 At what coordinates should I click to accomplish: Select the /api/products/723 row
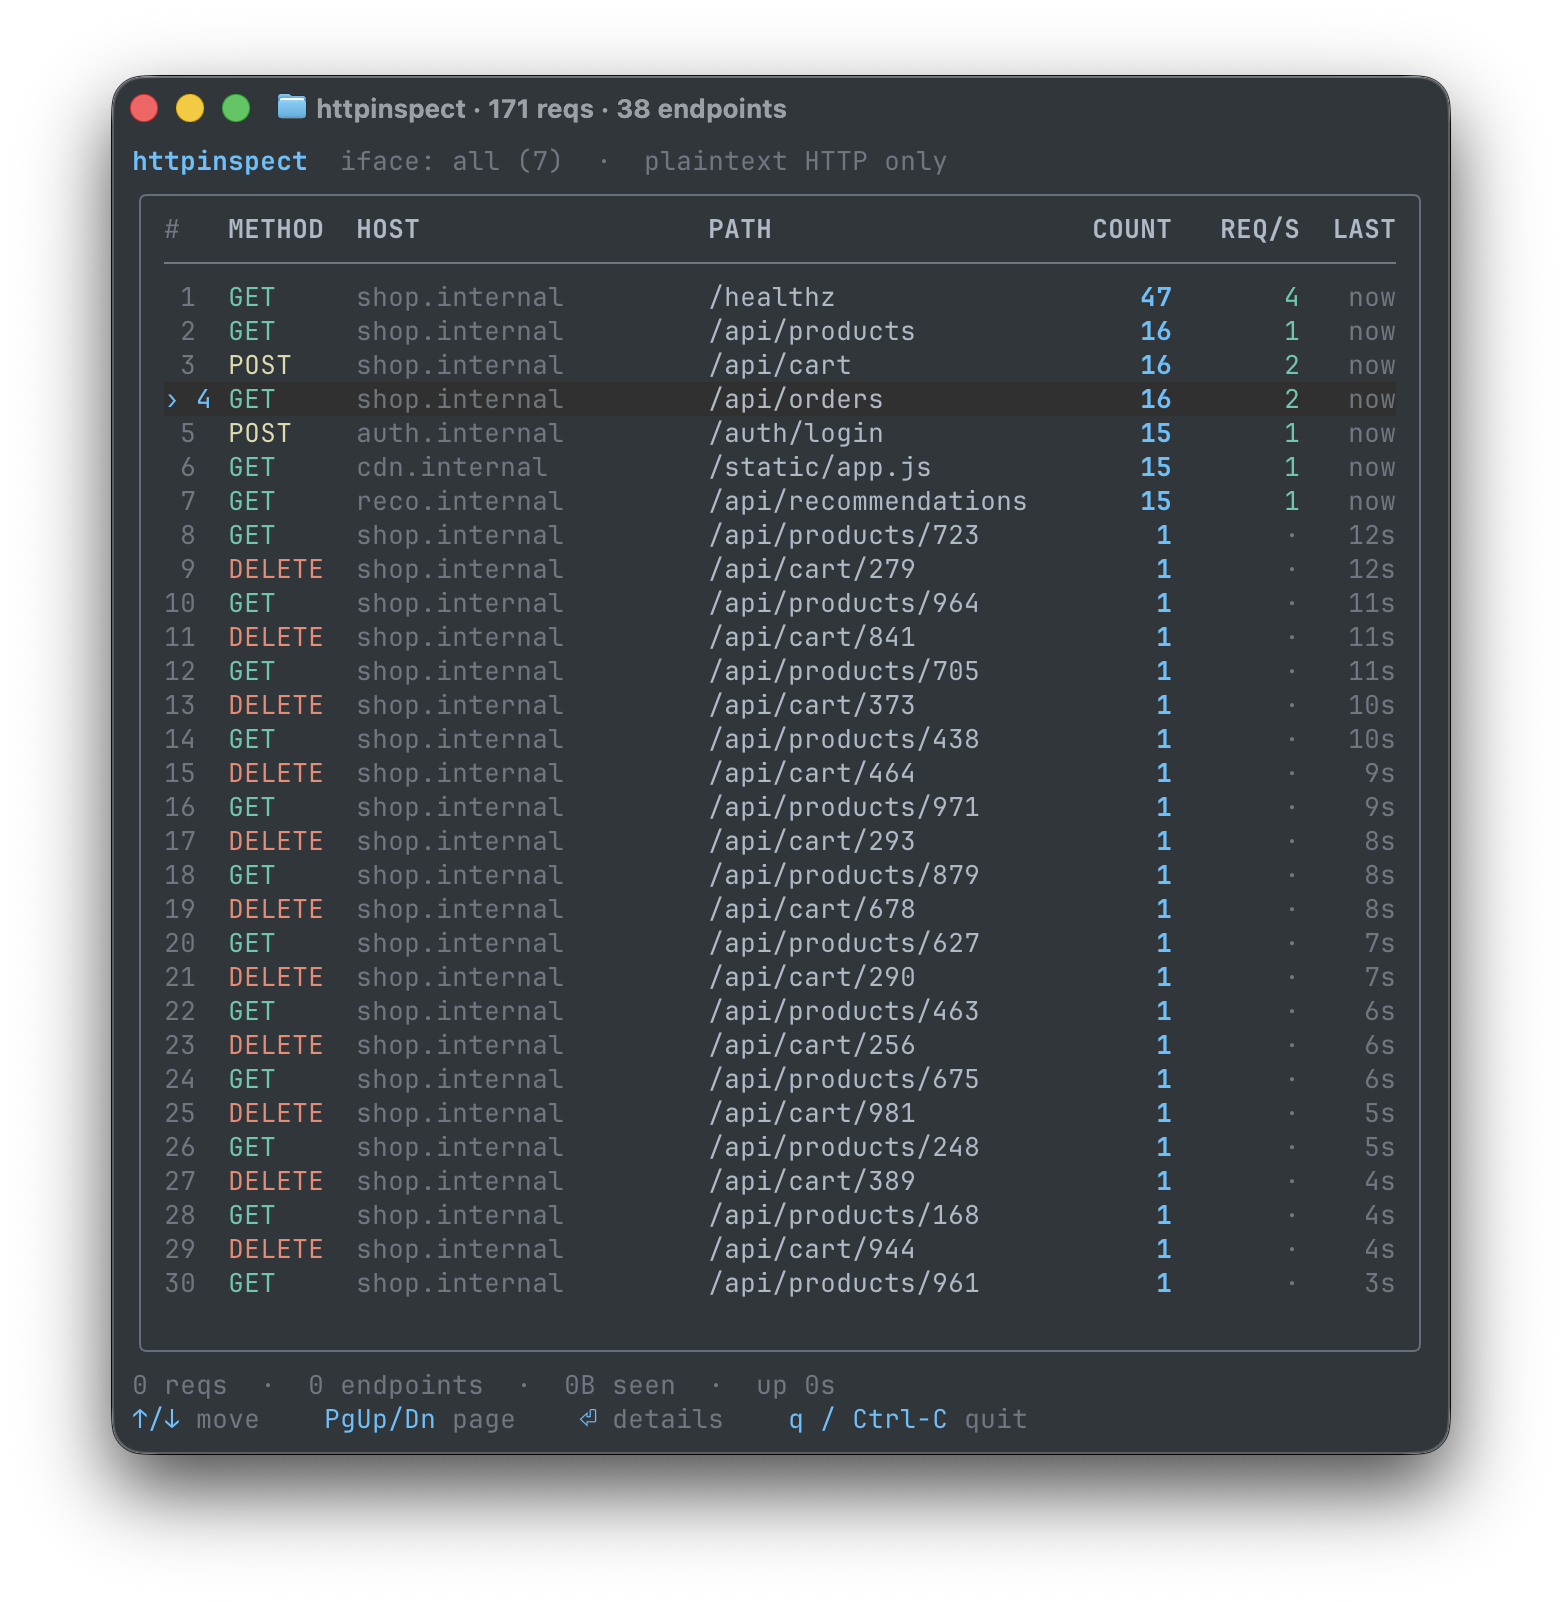pos(780,535)
